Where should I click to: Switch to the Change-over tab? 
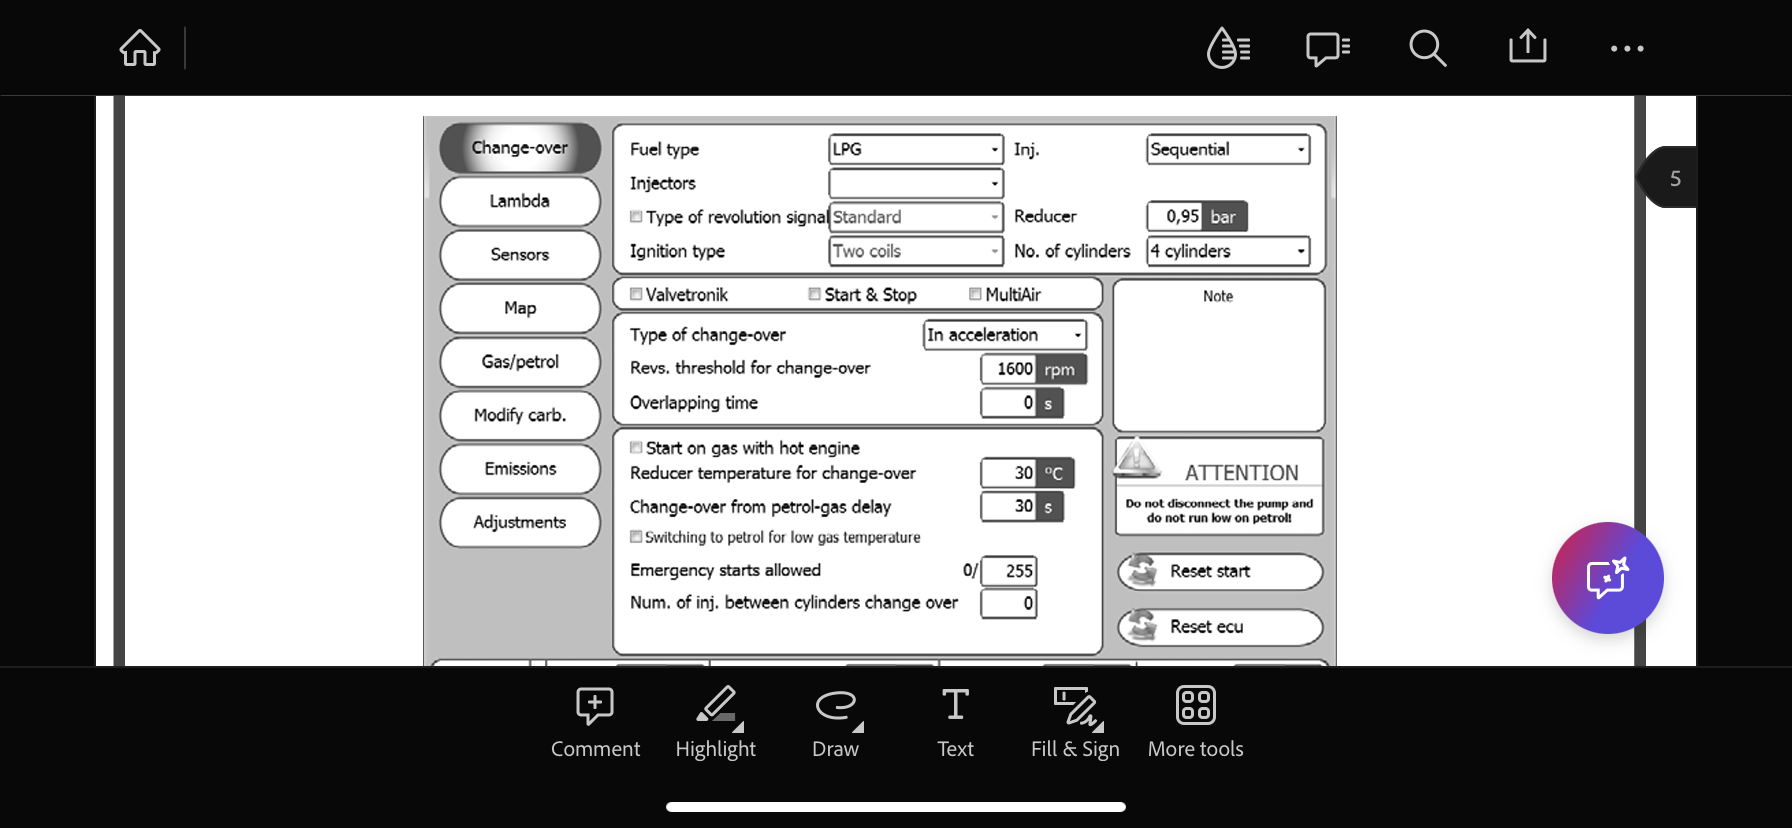[x=520, y=148]
